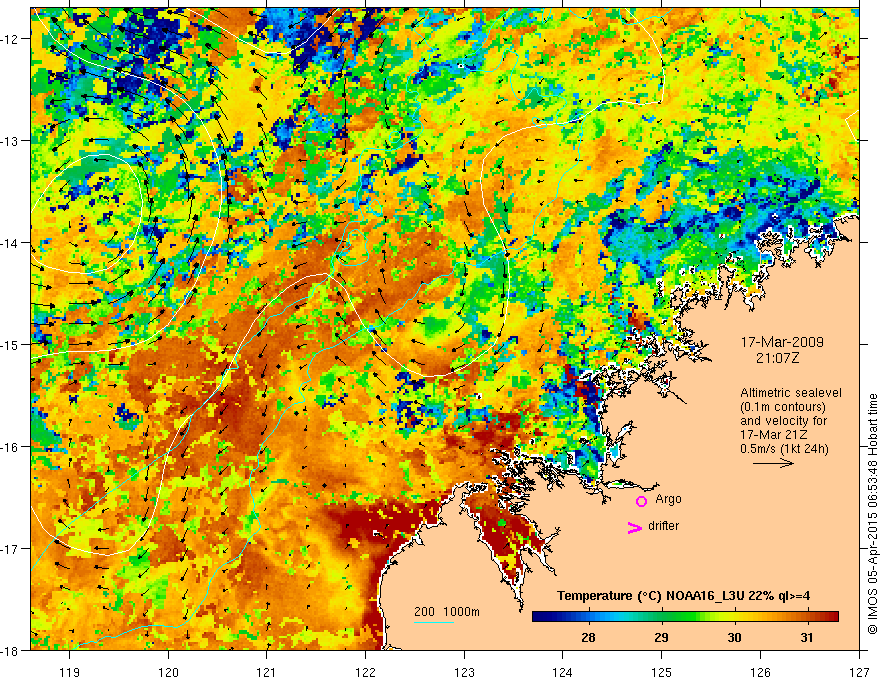The height and width of the screenshot is (680, 880).
Task: Click the 'drifter' legend label
Action: click(x=663, y=526)
